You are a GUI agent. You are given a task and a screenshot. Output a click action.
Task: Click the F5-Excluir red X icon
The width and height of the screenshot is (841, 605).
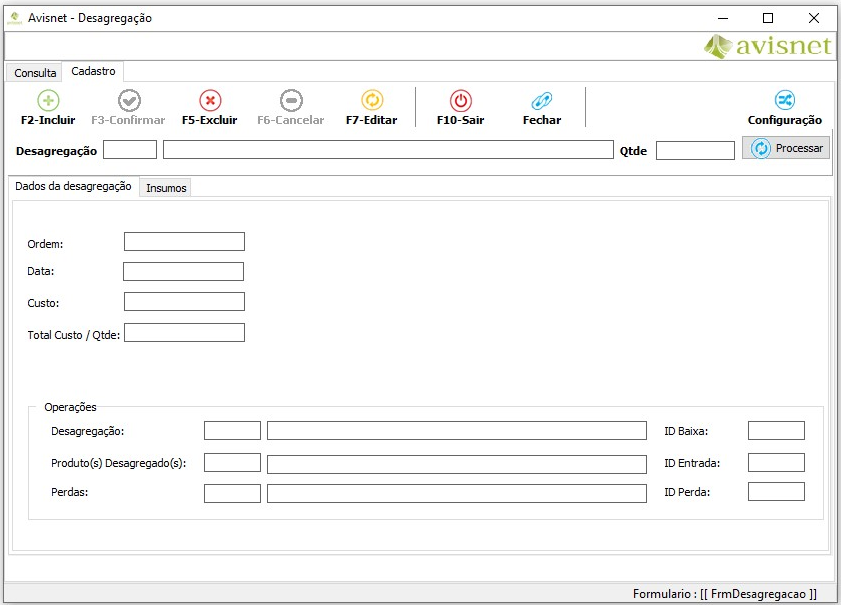(x=210, y=100)
